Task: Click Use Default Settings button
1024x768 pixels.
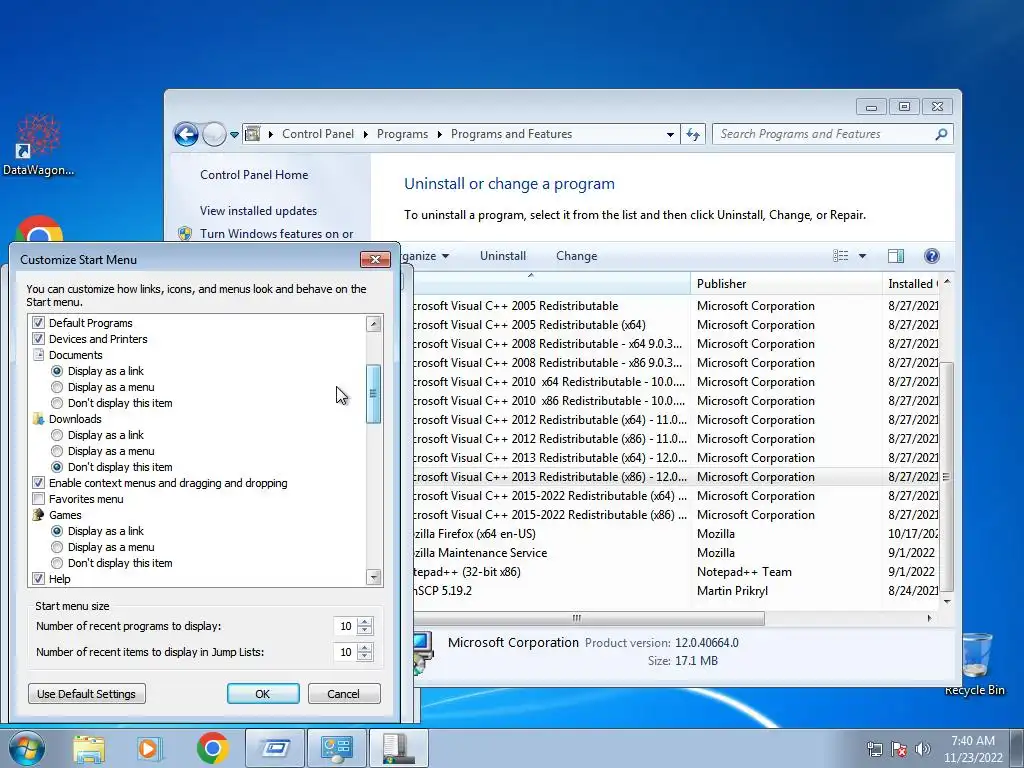Action: 87,694
